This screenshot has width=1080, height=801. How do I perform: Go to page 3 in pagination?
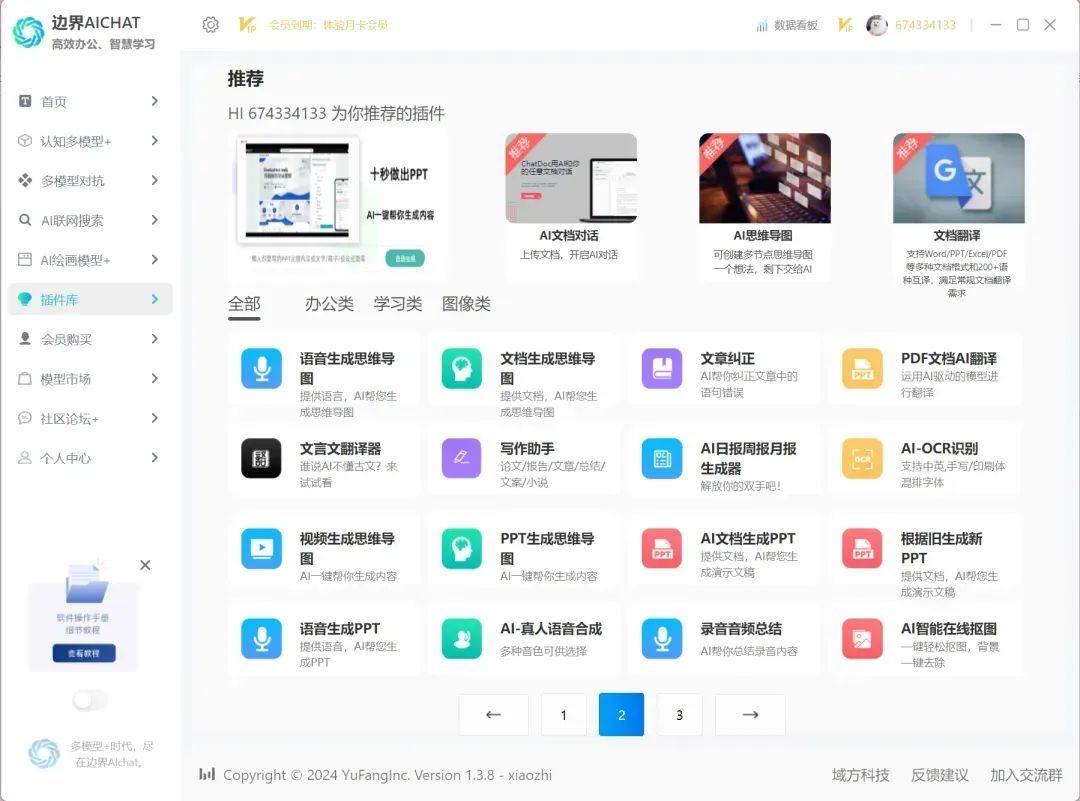point(679,715)
